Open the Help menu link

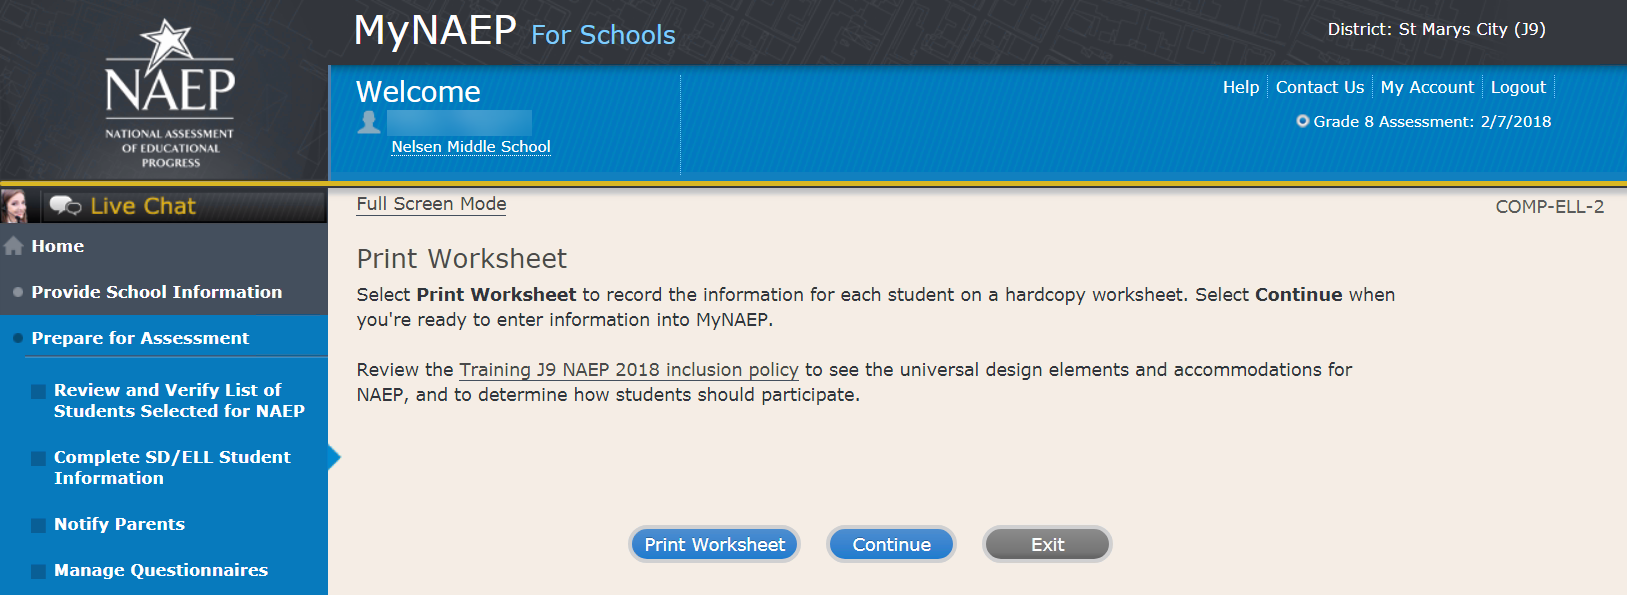click(1240, 87)
